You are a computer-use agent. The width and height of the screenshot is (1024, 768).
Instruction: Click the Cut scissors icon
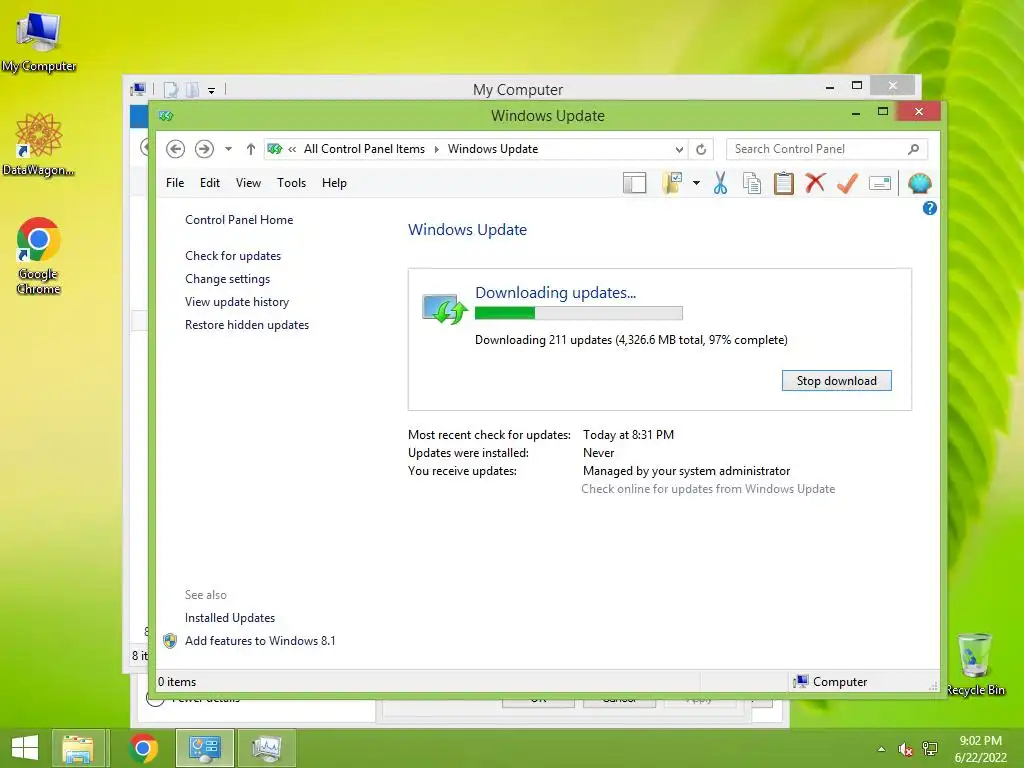click(x=720, y=184)
